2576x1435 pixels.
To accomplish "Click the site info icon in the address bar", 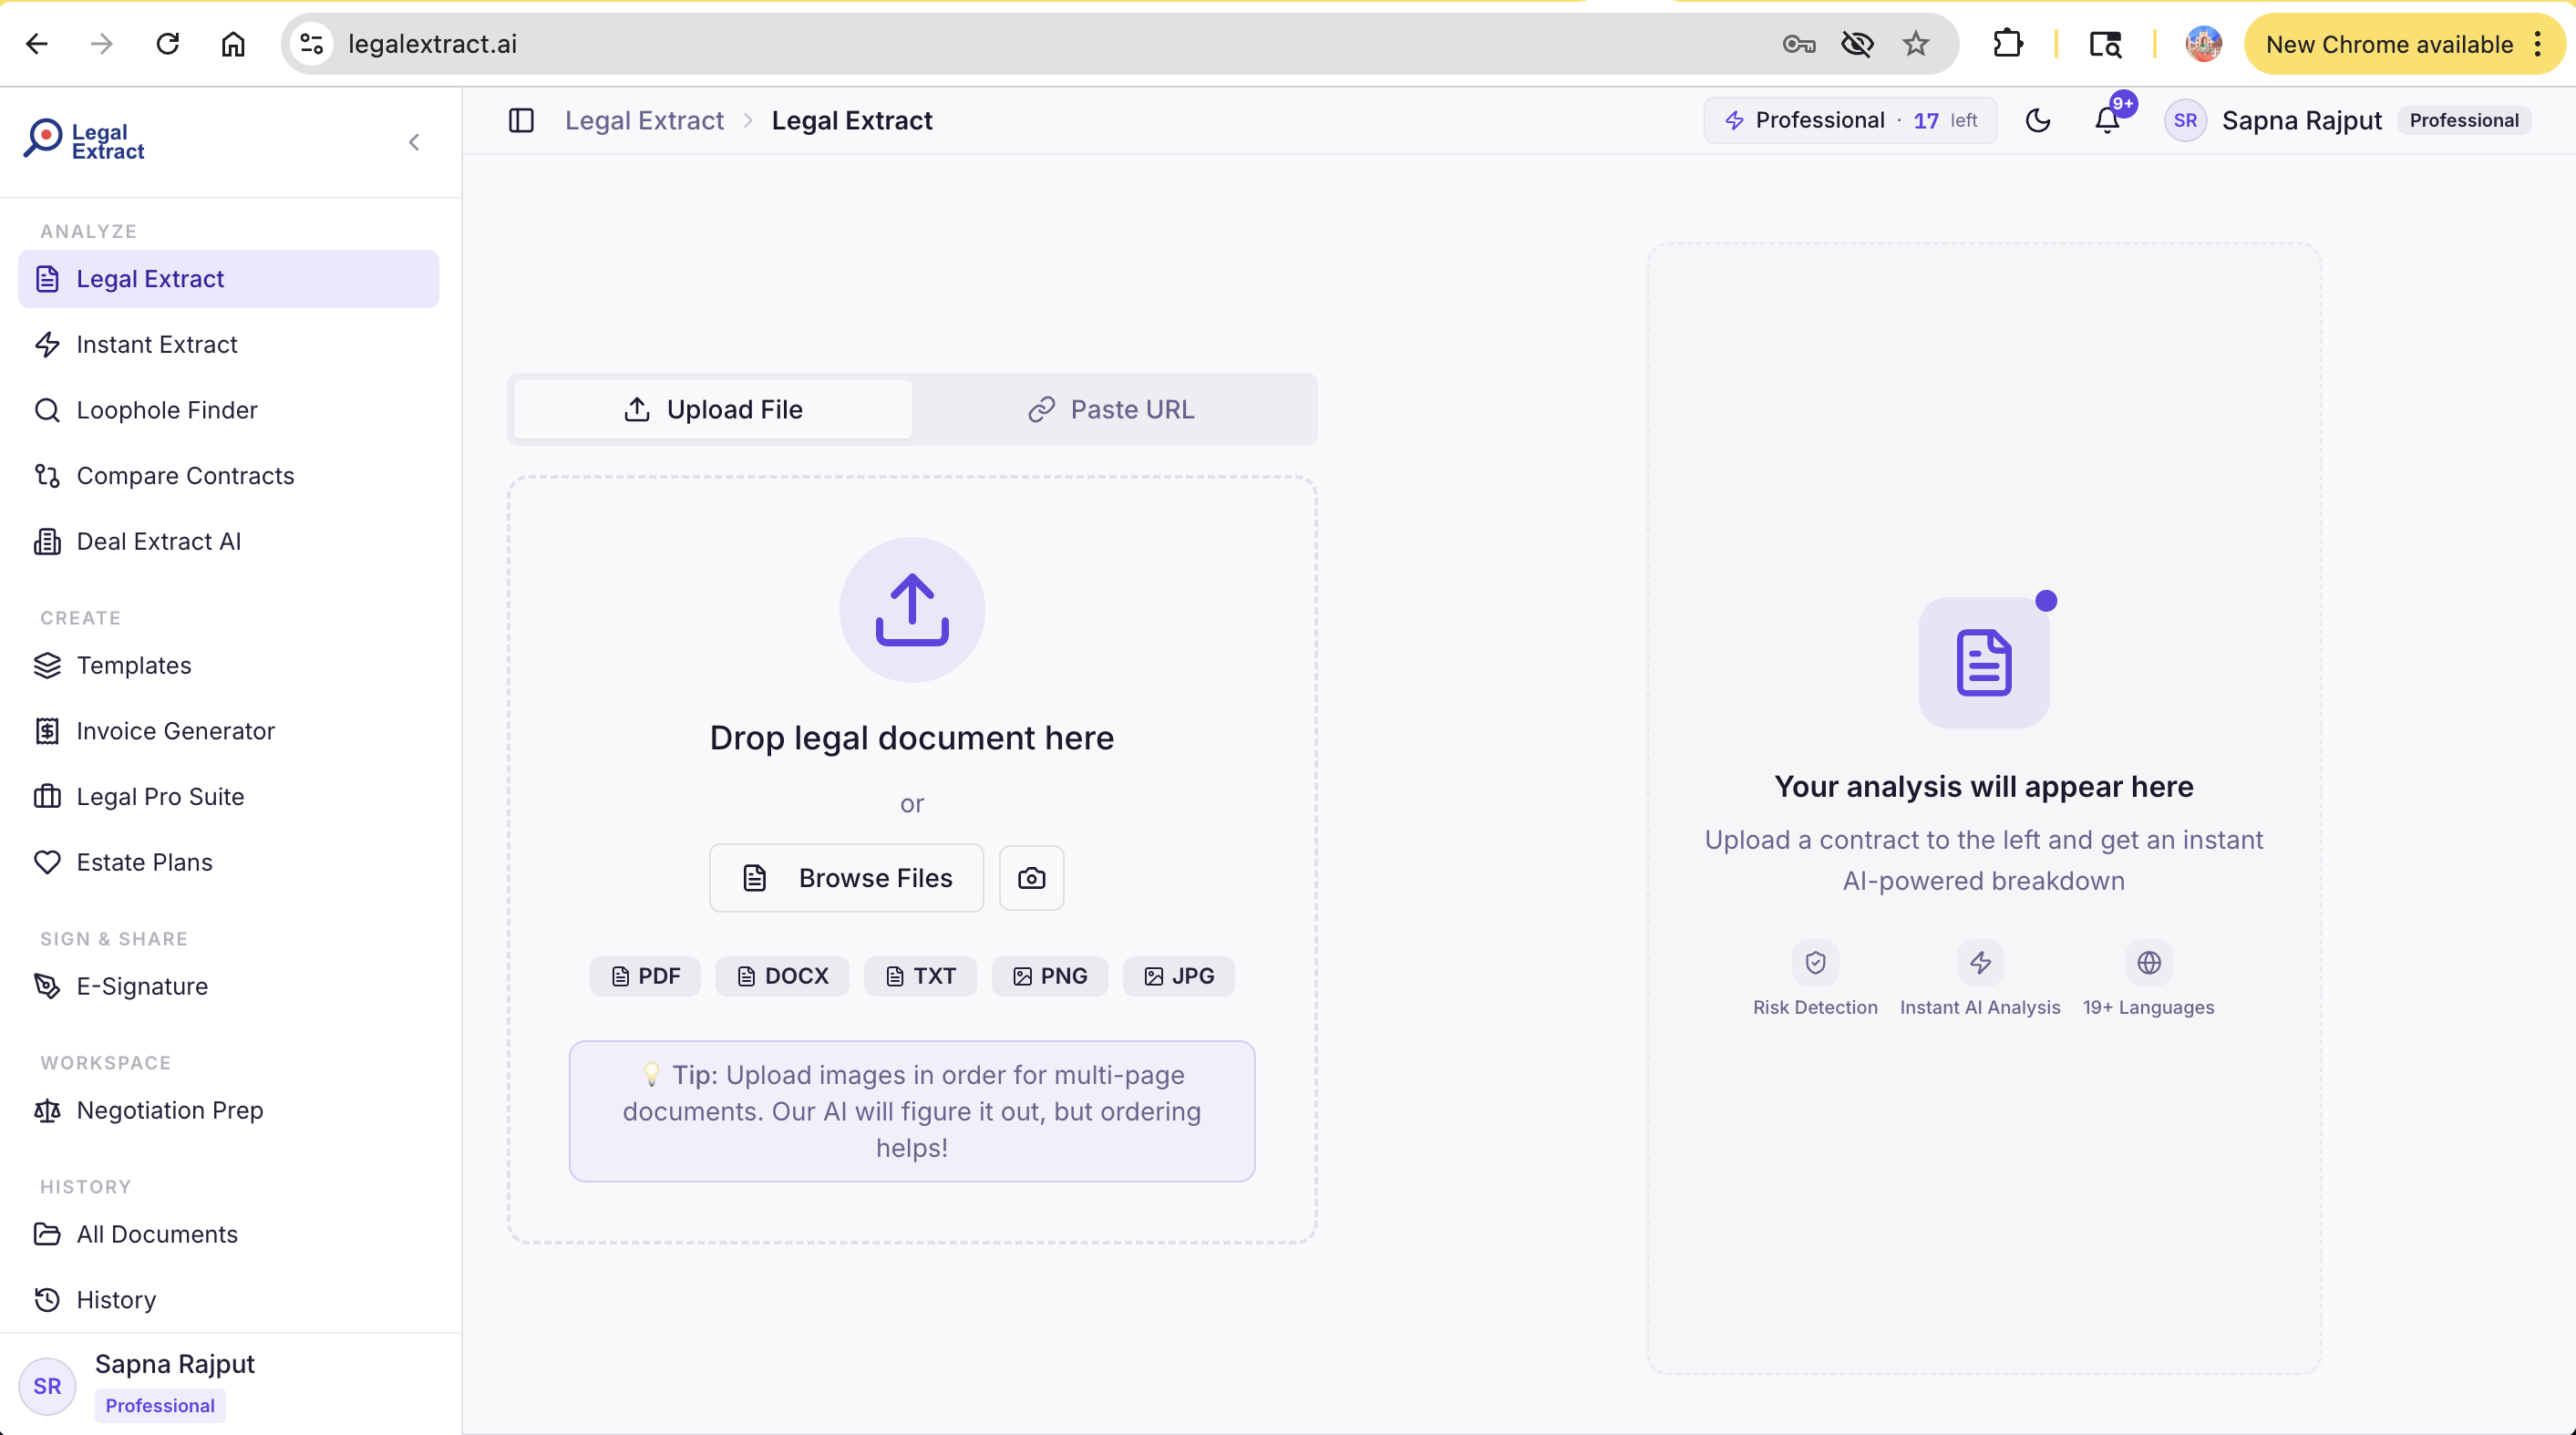I will [312, 44].
